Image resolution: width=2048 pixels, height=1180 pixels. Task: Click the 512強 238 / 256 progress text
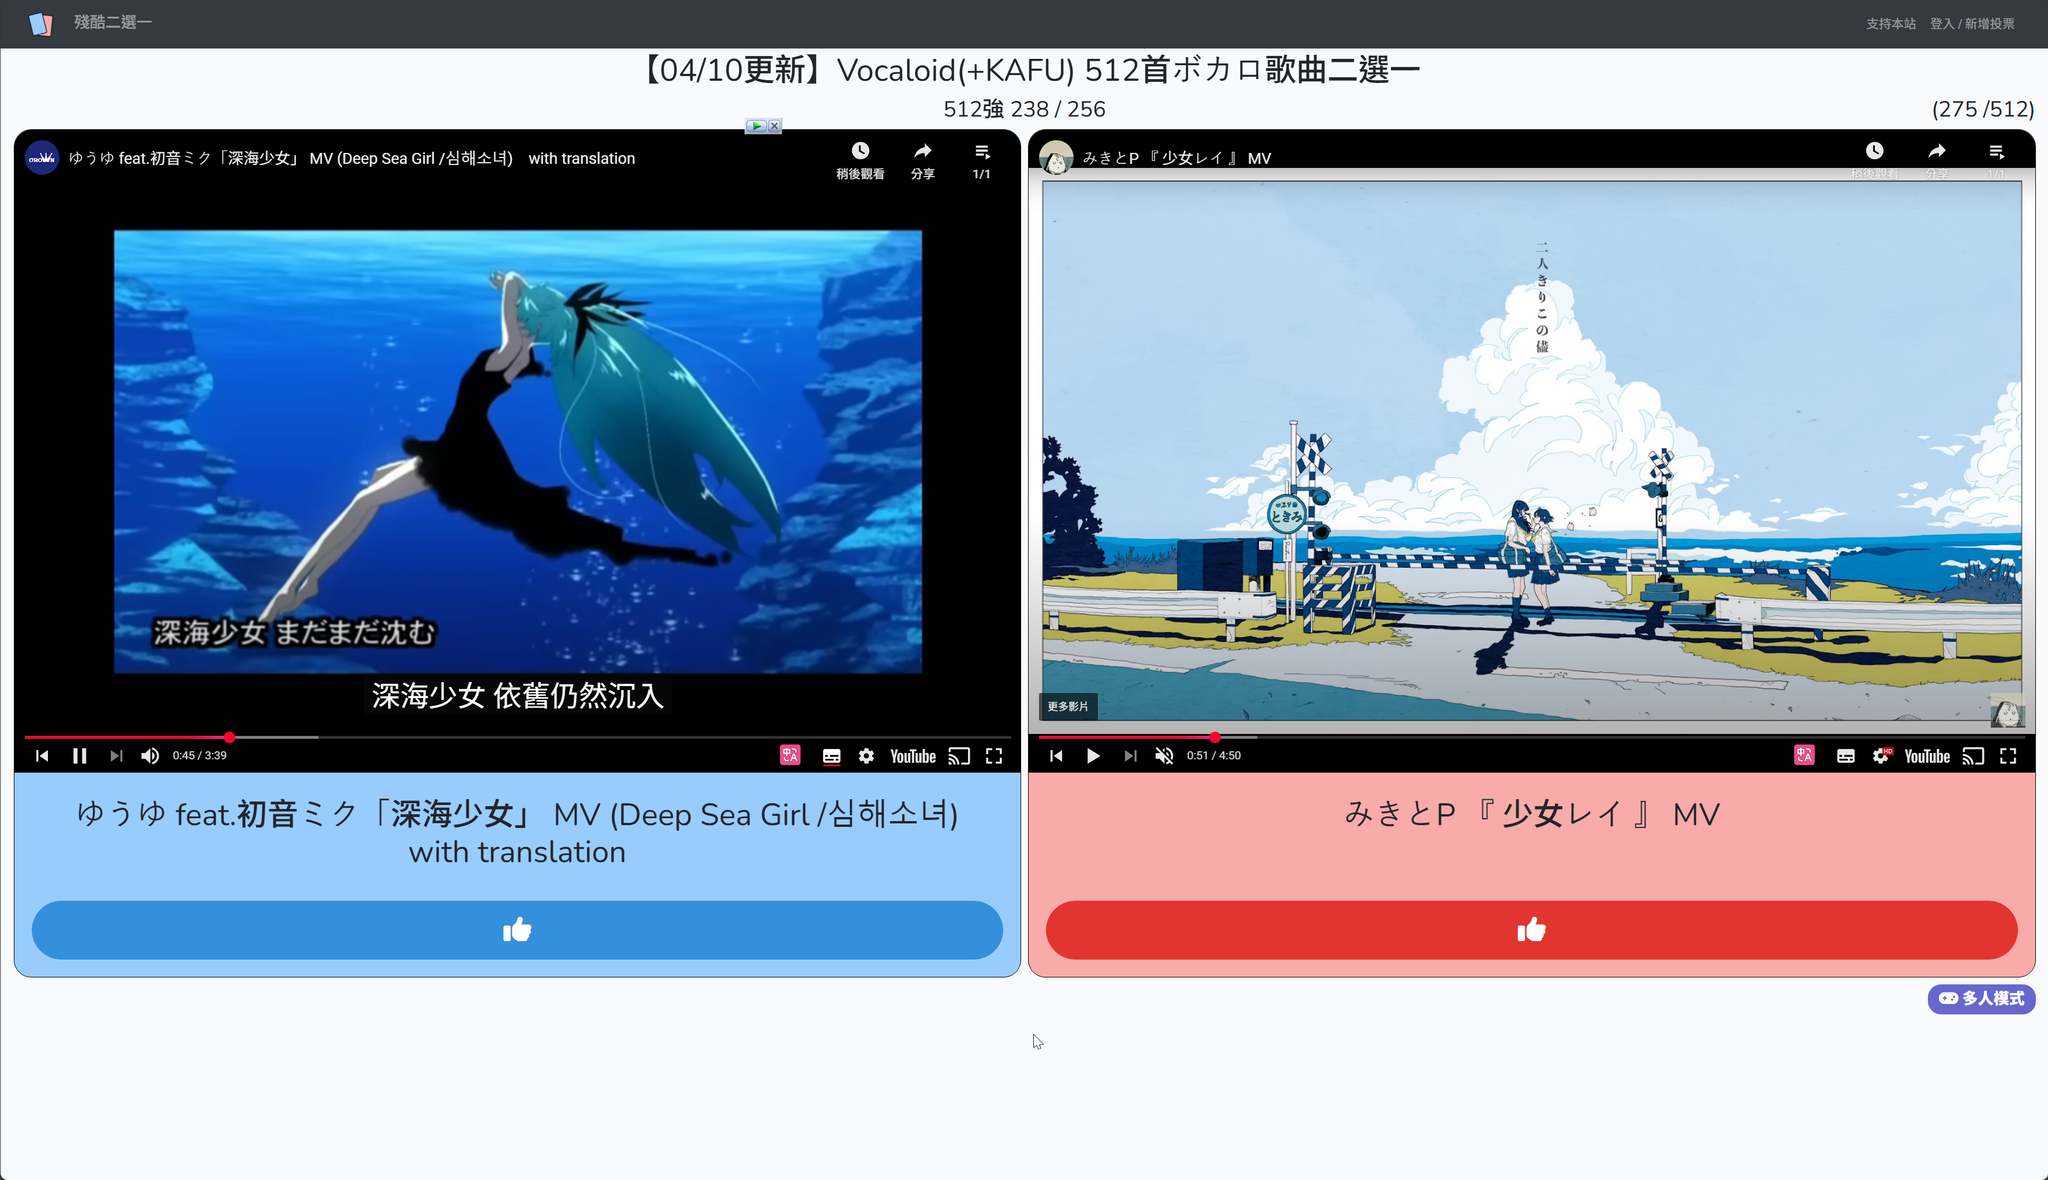(1024, 109)
